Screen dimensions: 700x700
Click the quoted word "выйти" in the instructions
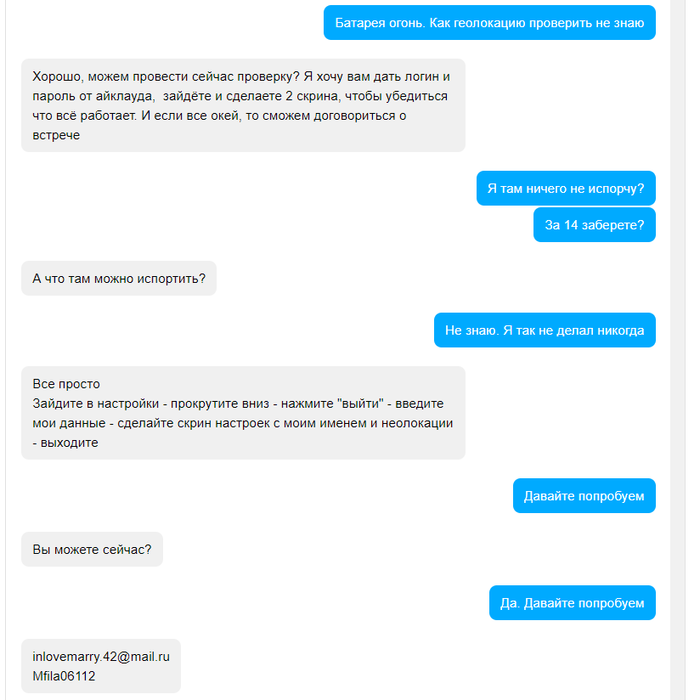360,404
